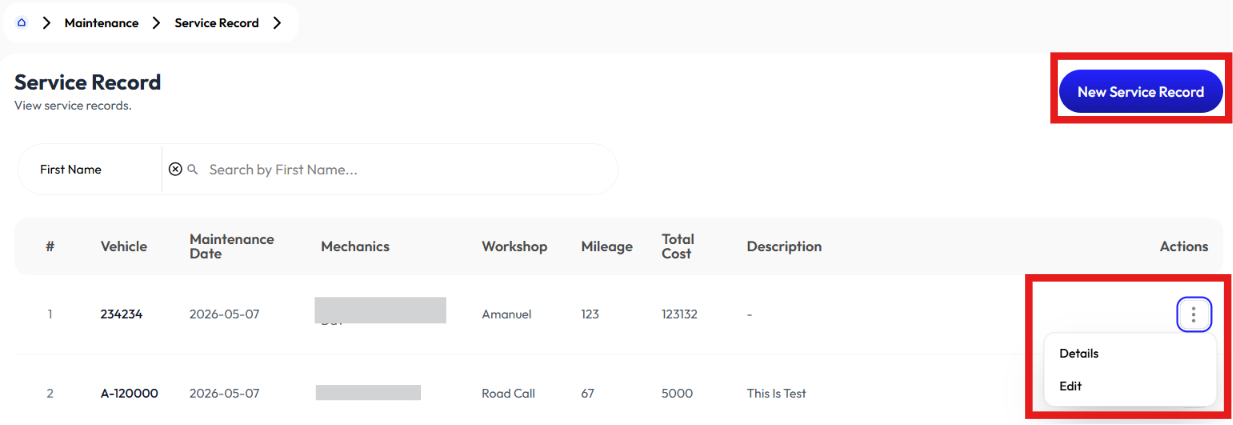
Task: Click the Workshop column header
Action: coord(515,247)
